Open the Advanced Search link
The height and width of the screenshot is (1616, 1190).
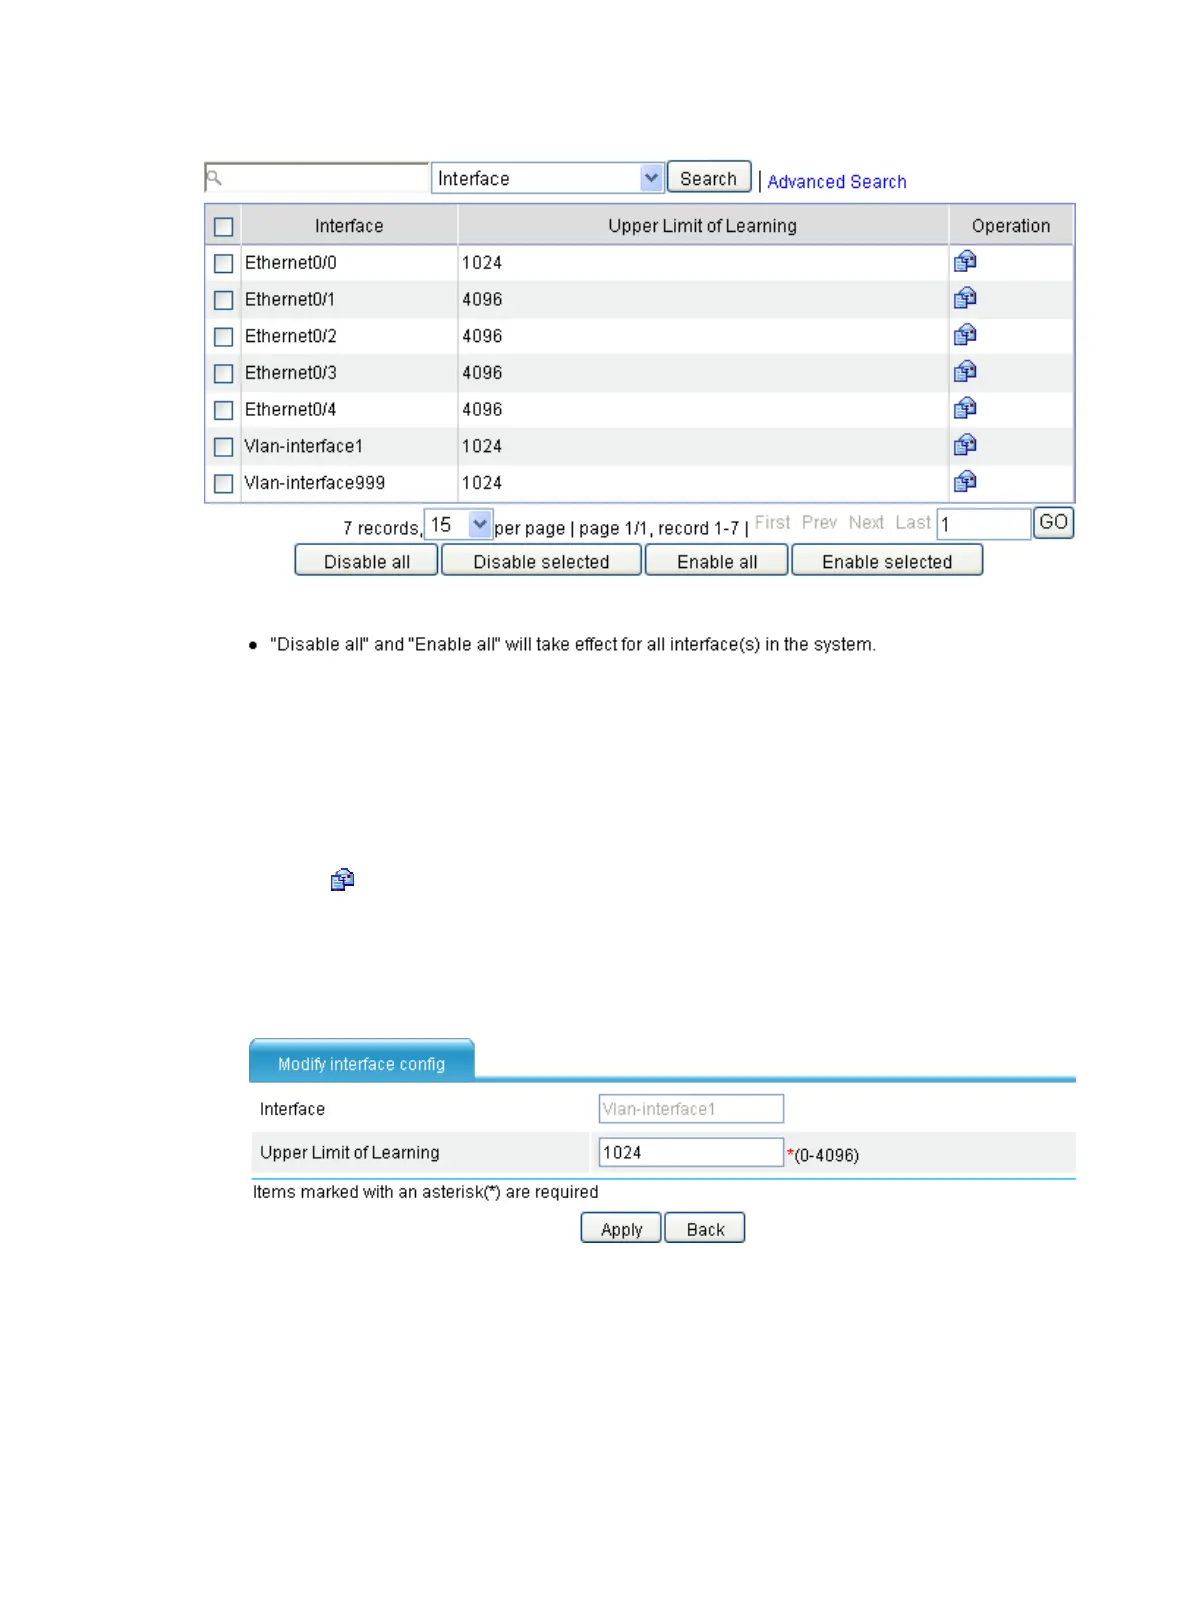point(837,181)
